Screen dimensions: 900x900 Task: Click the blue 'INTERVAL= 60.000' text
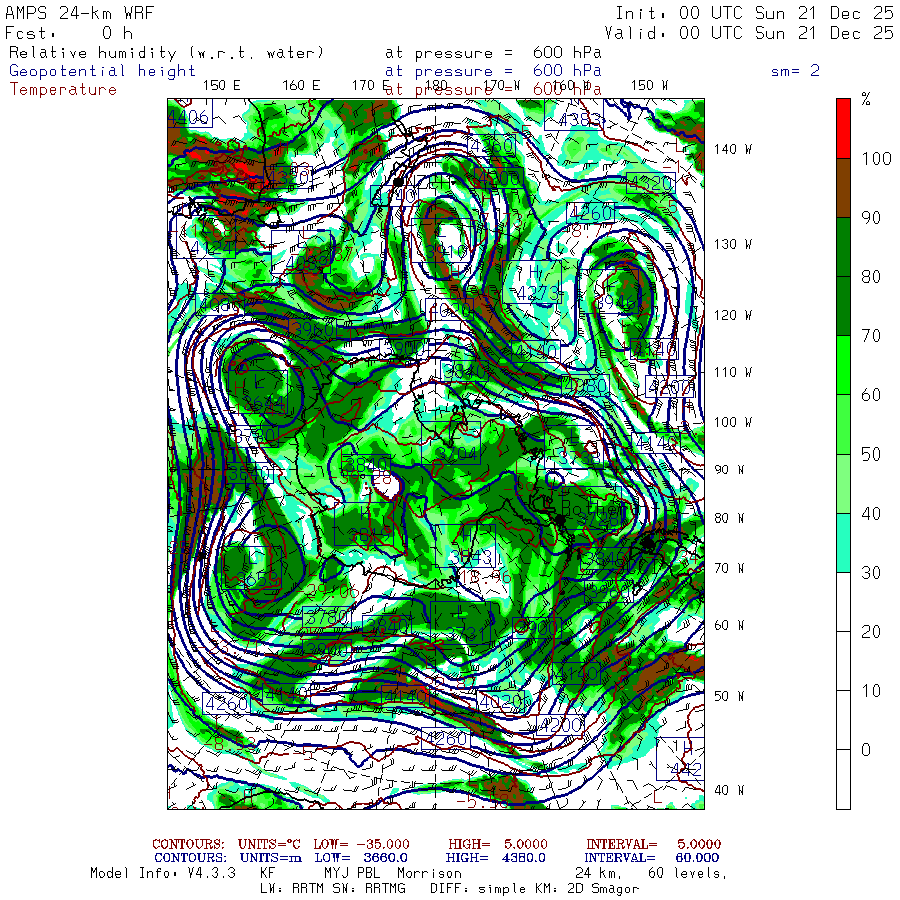[652, 858]
